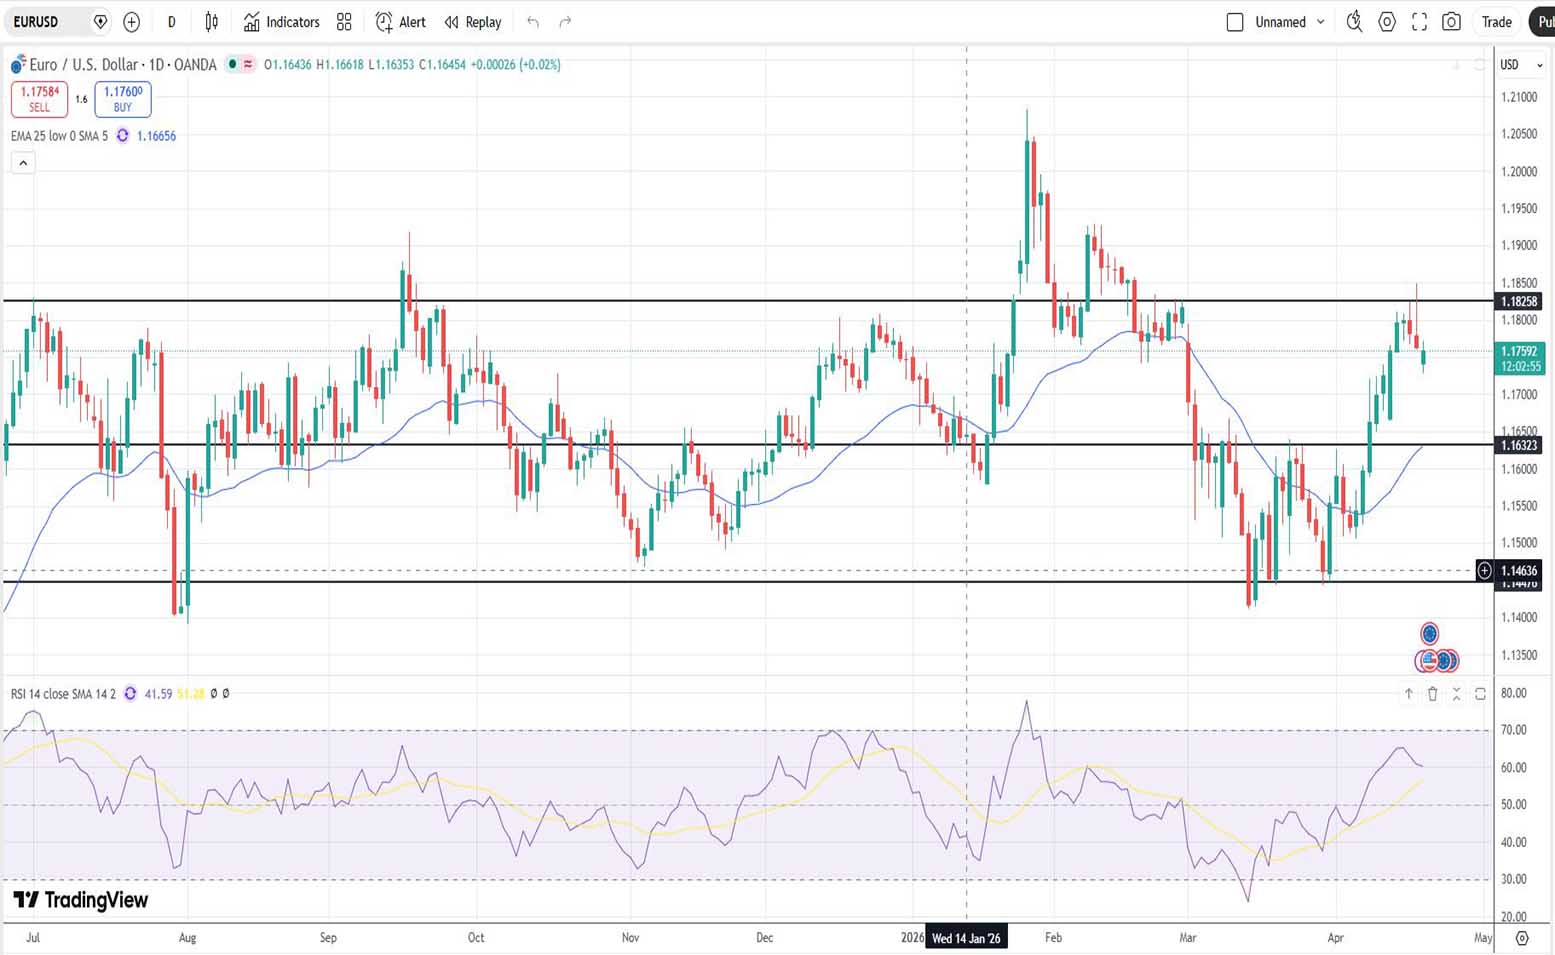Toggle the layout select checkbox beside Unnamed
Screen dimensions: 1555x955
(x=1235, y=22)
